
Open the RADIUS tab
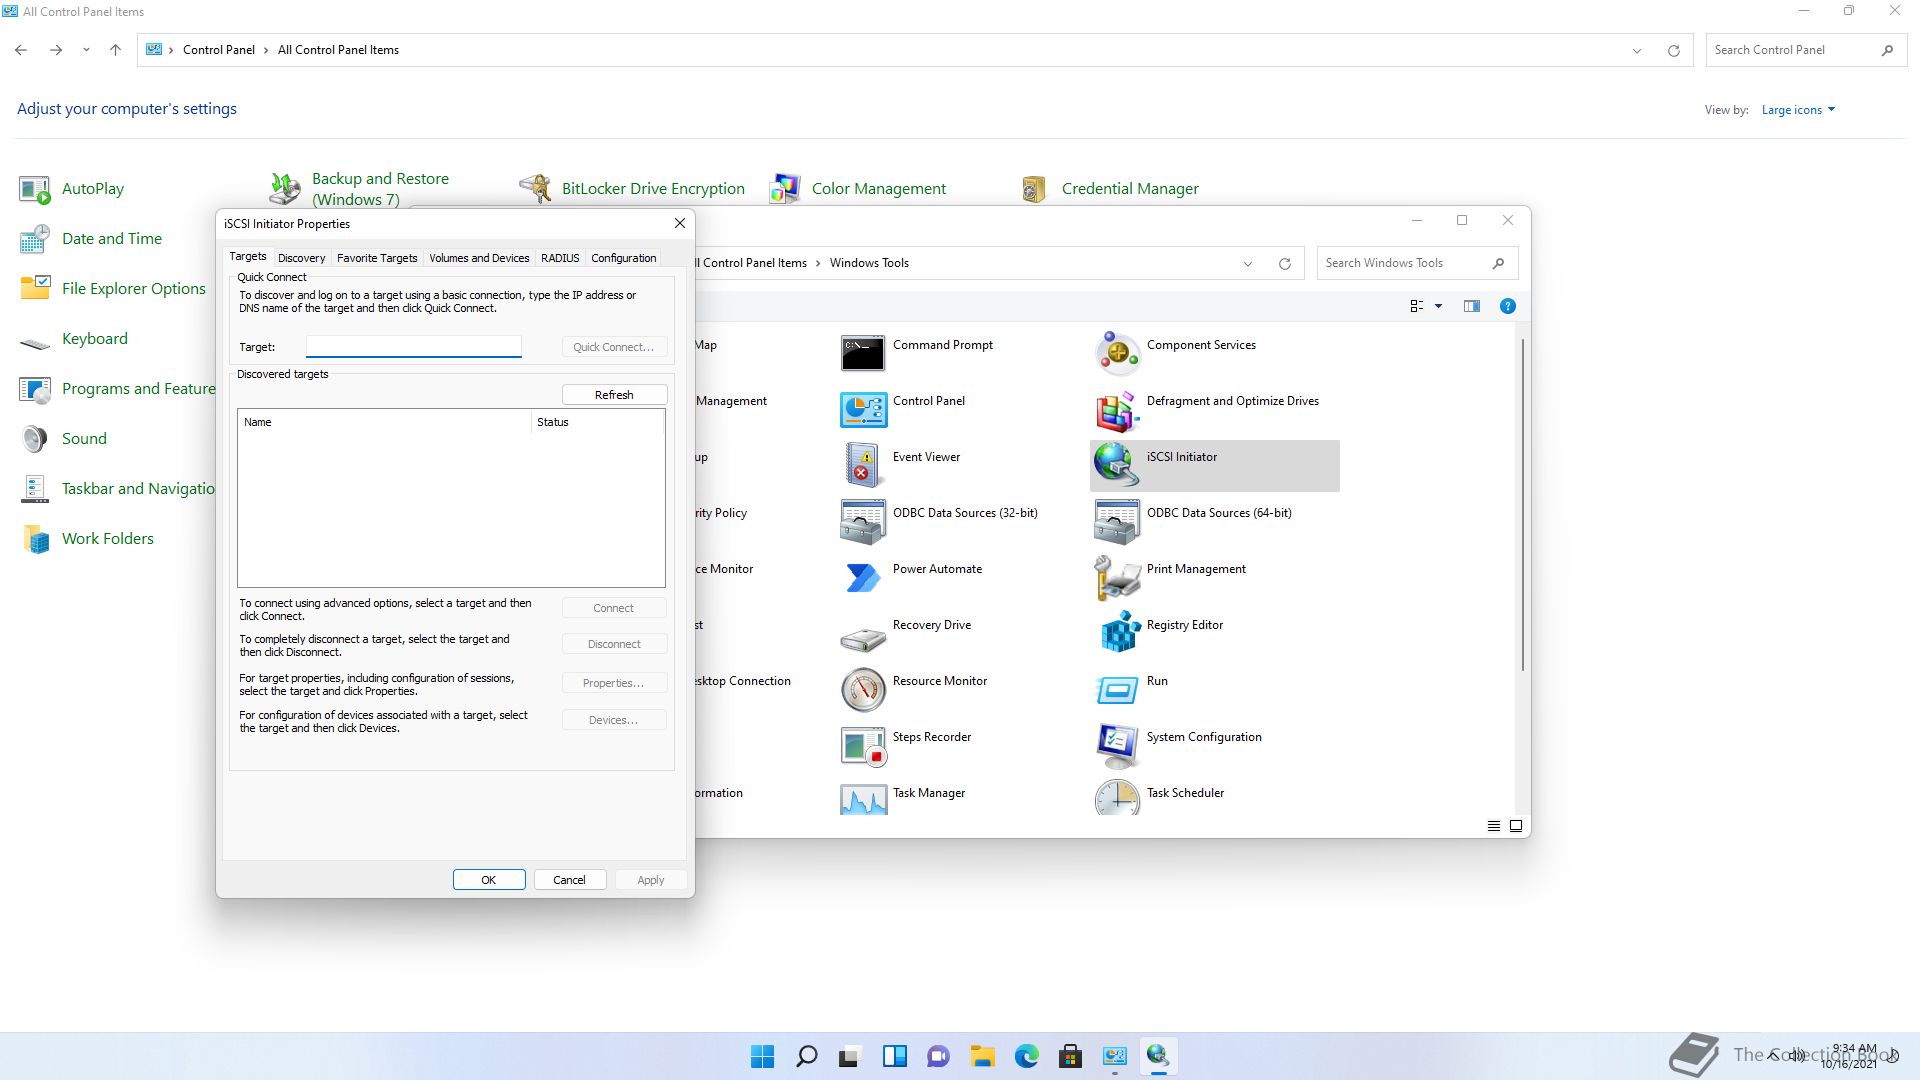coord(560,258)
